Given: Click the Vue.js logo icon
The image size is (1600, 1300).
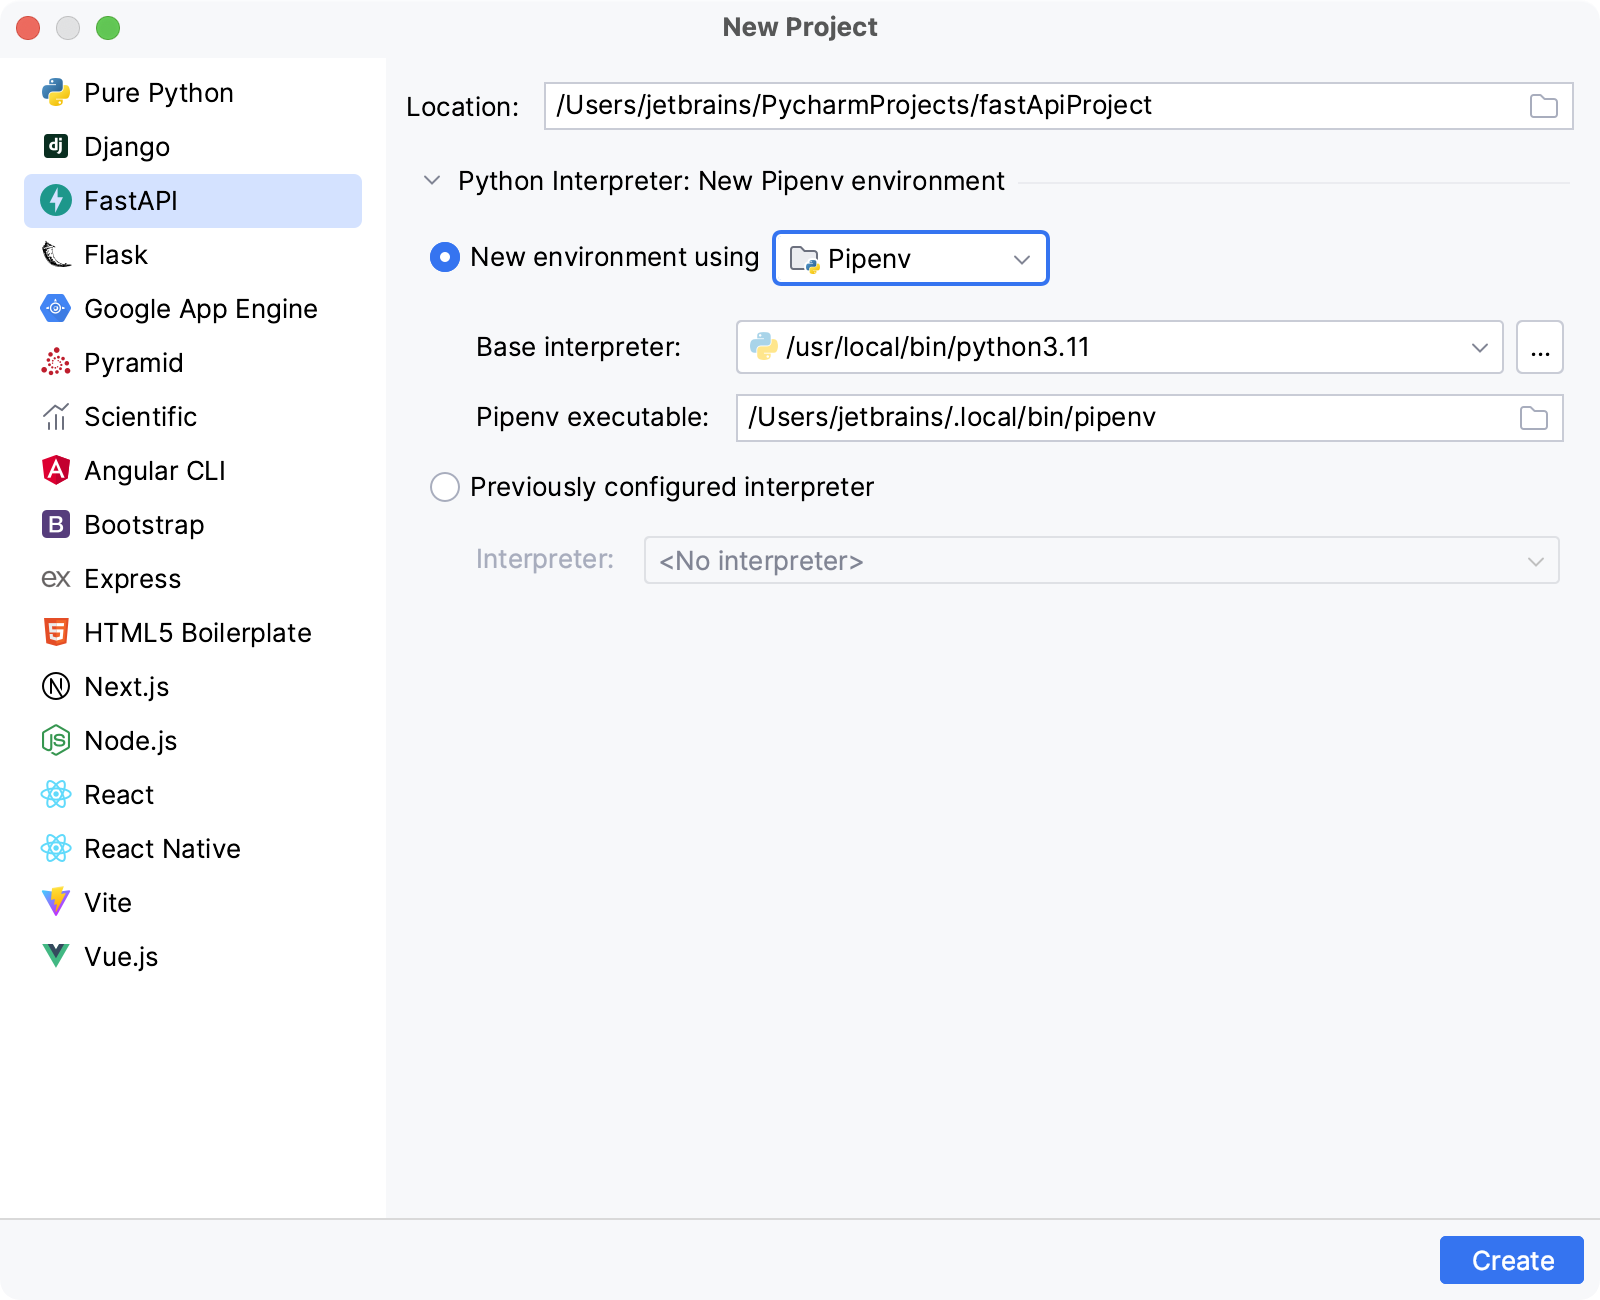Looking at the screenshot, I should 56,956.
